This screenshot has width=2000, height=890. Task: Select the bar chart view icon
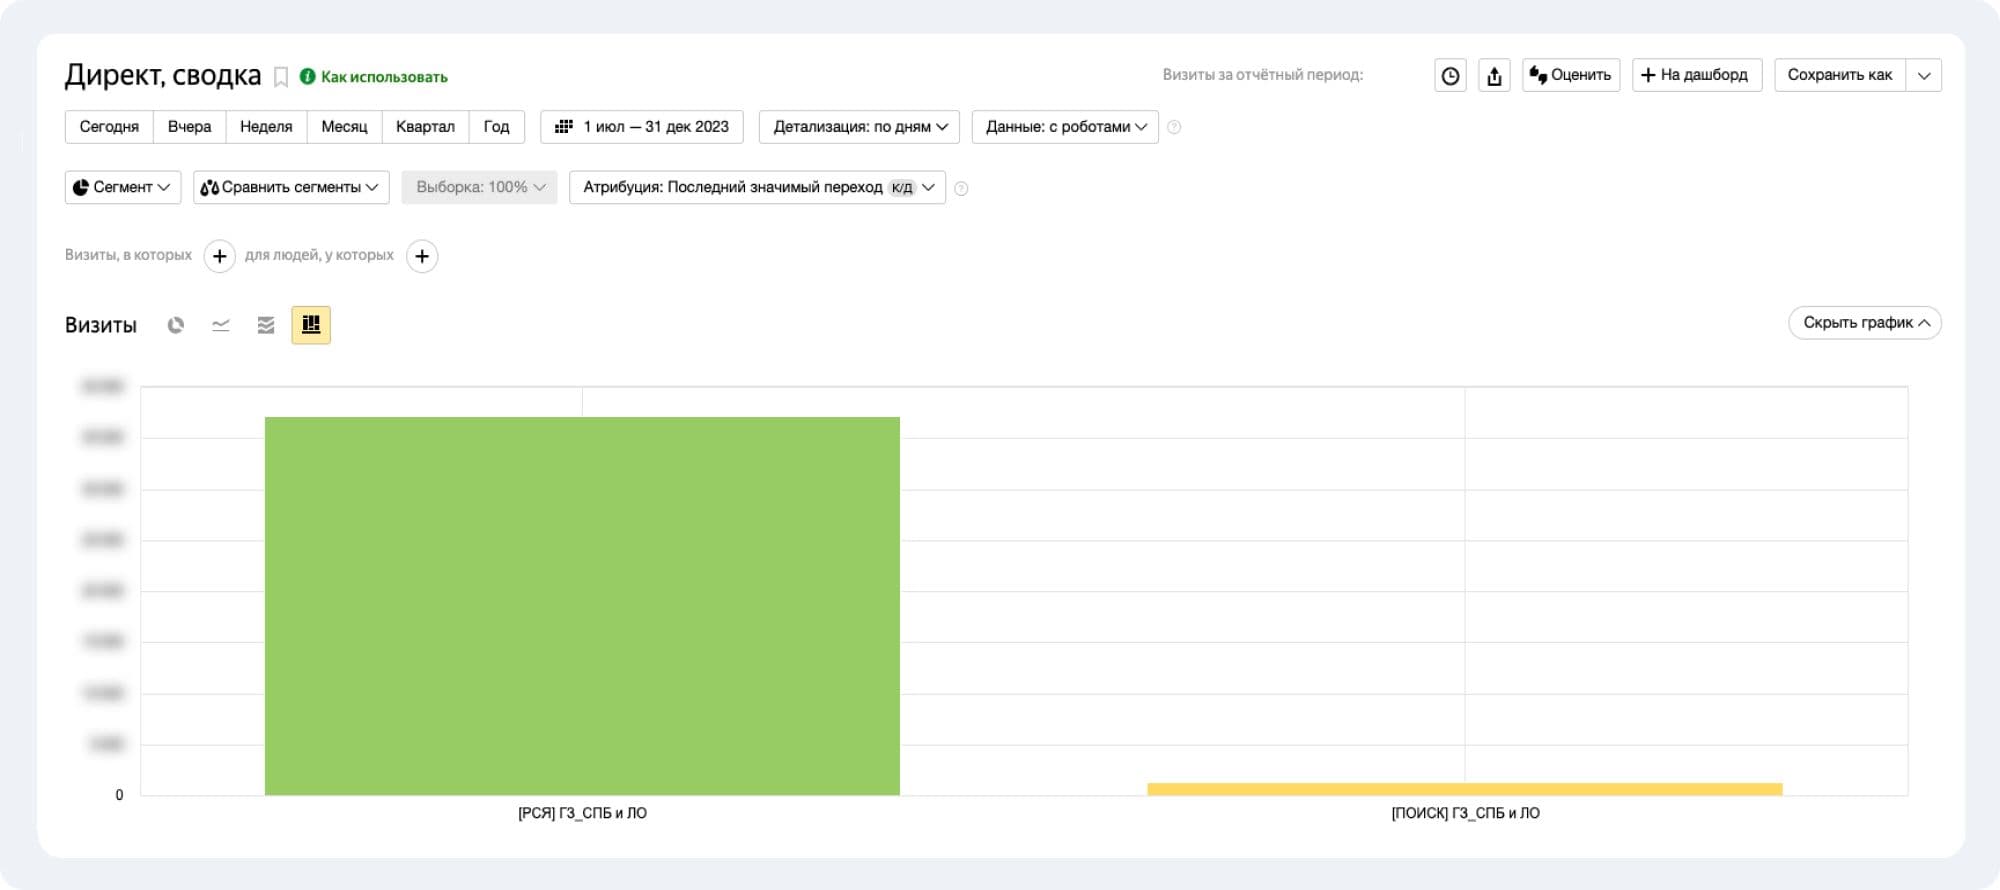click(311, 325)
